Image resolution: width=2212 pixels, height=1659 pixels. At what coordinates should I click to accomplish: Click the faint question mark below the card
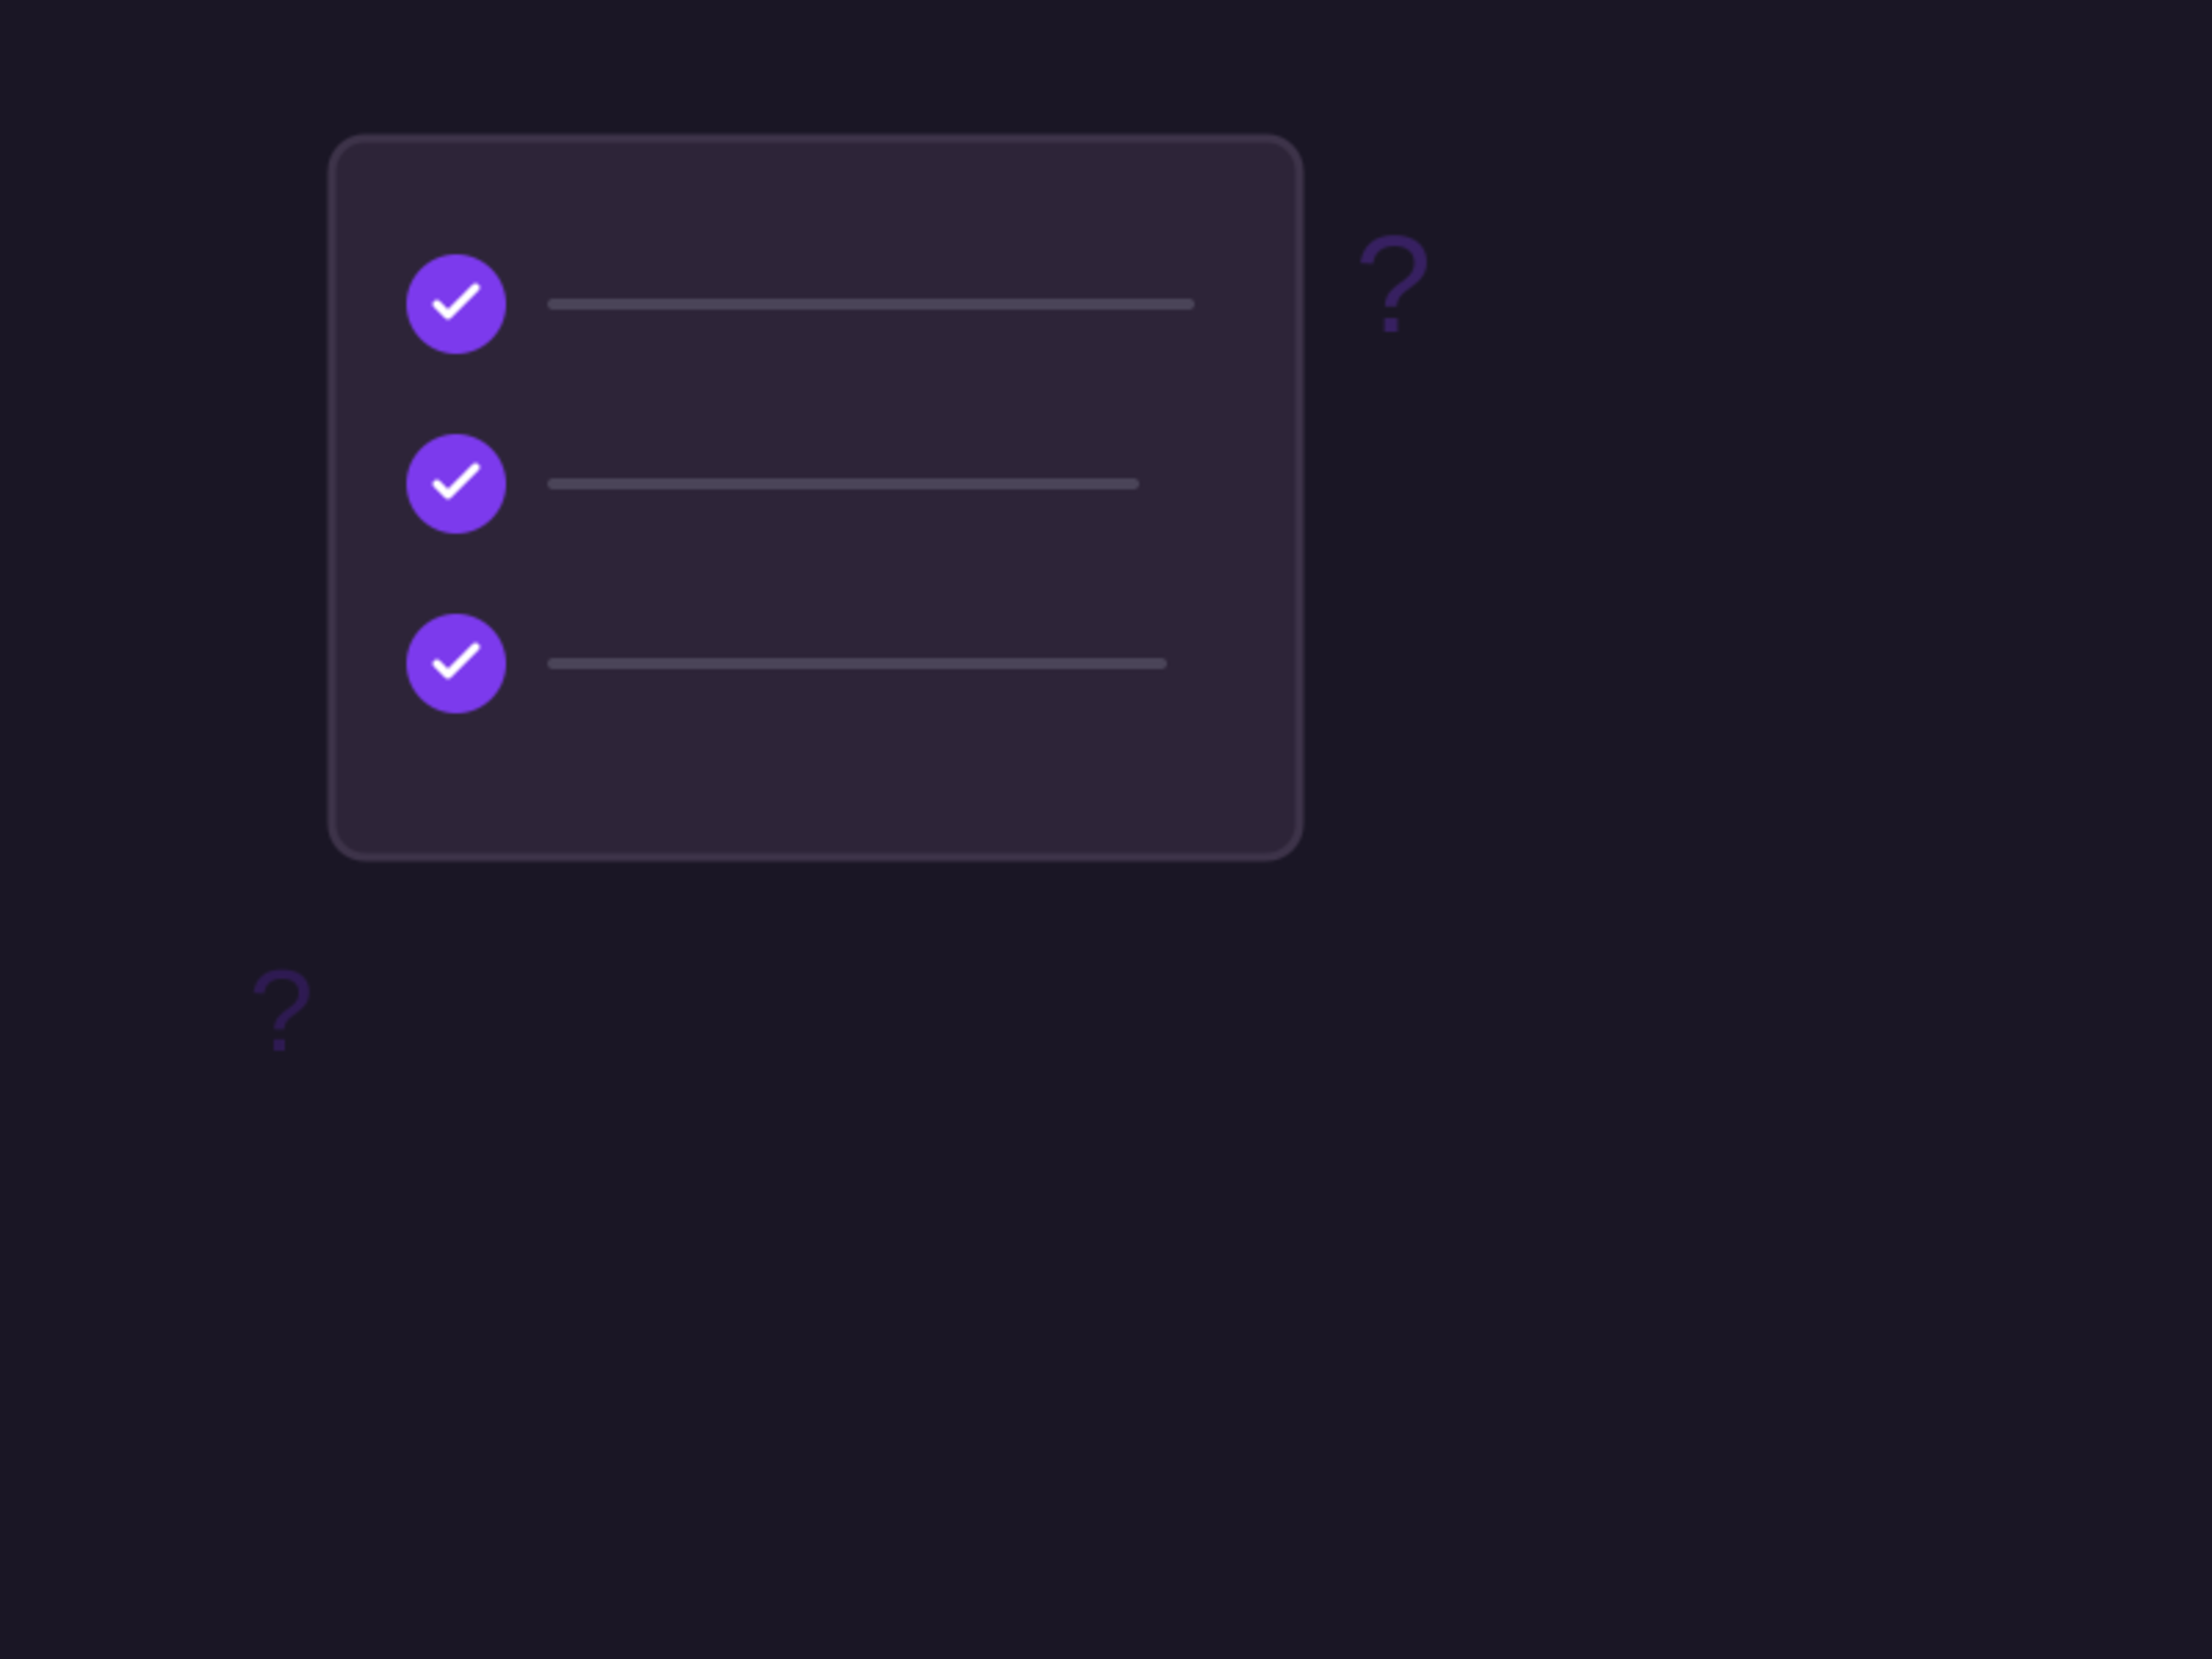(x=282, y=1010)
